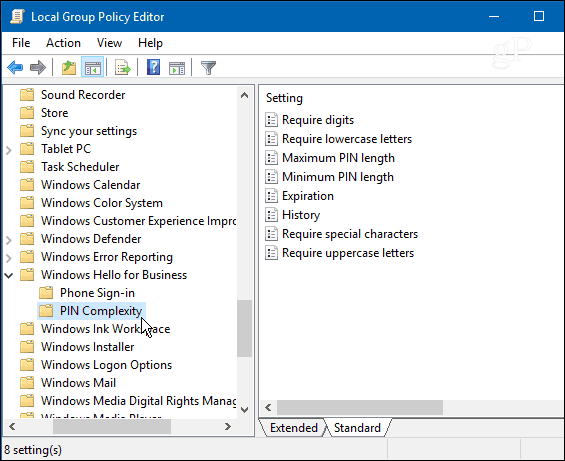The image size is (565, 461).
Task: Click the Setting column header
Action: (284, 98)
